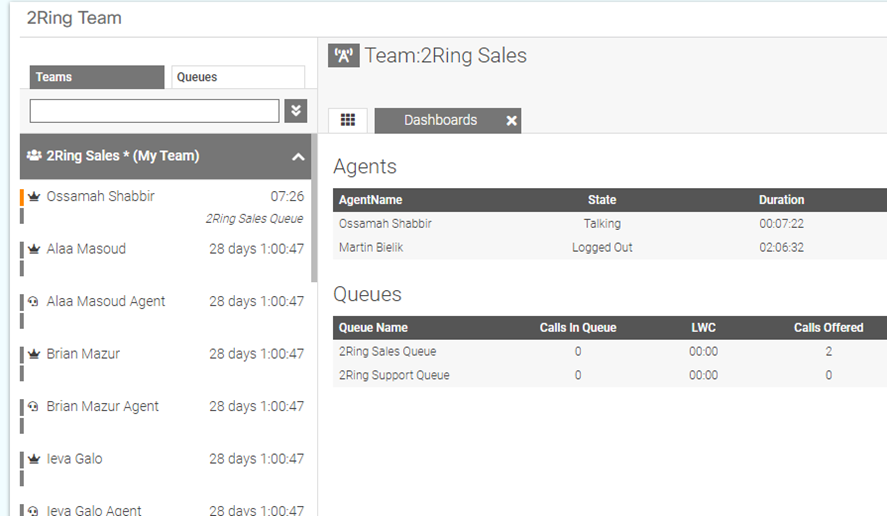887x516 pixels.
Task: Click the group icon in 2Ring Sales header
Action: 34,156
